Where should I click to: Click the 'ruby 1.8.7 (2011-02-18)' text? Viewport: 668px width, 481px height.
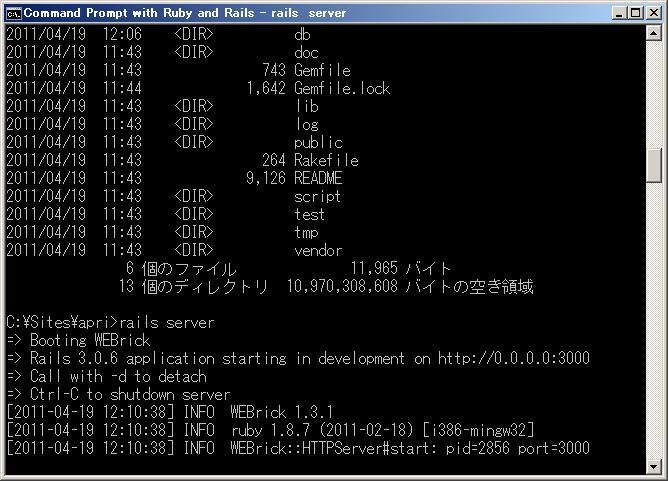point(322,430)
